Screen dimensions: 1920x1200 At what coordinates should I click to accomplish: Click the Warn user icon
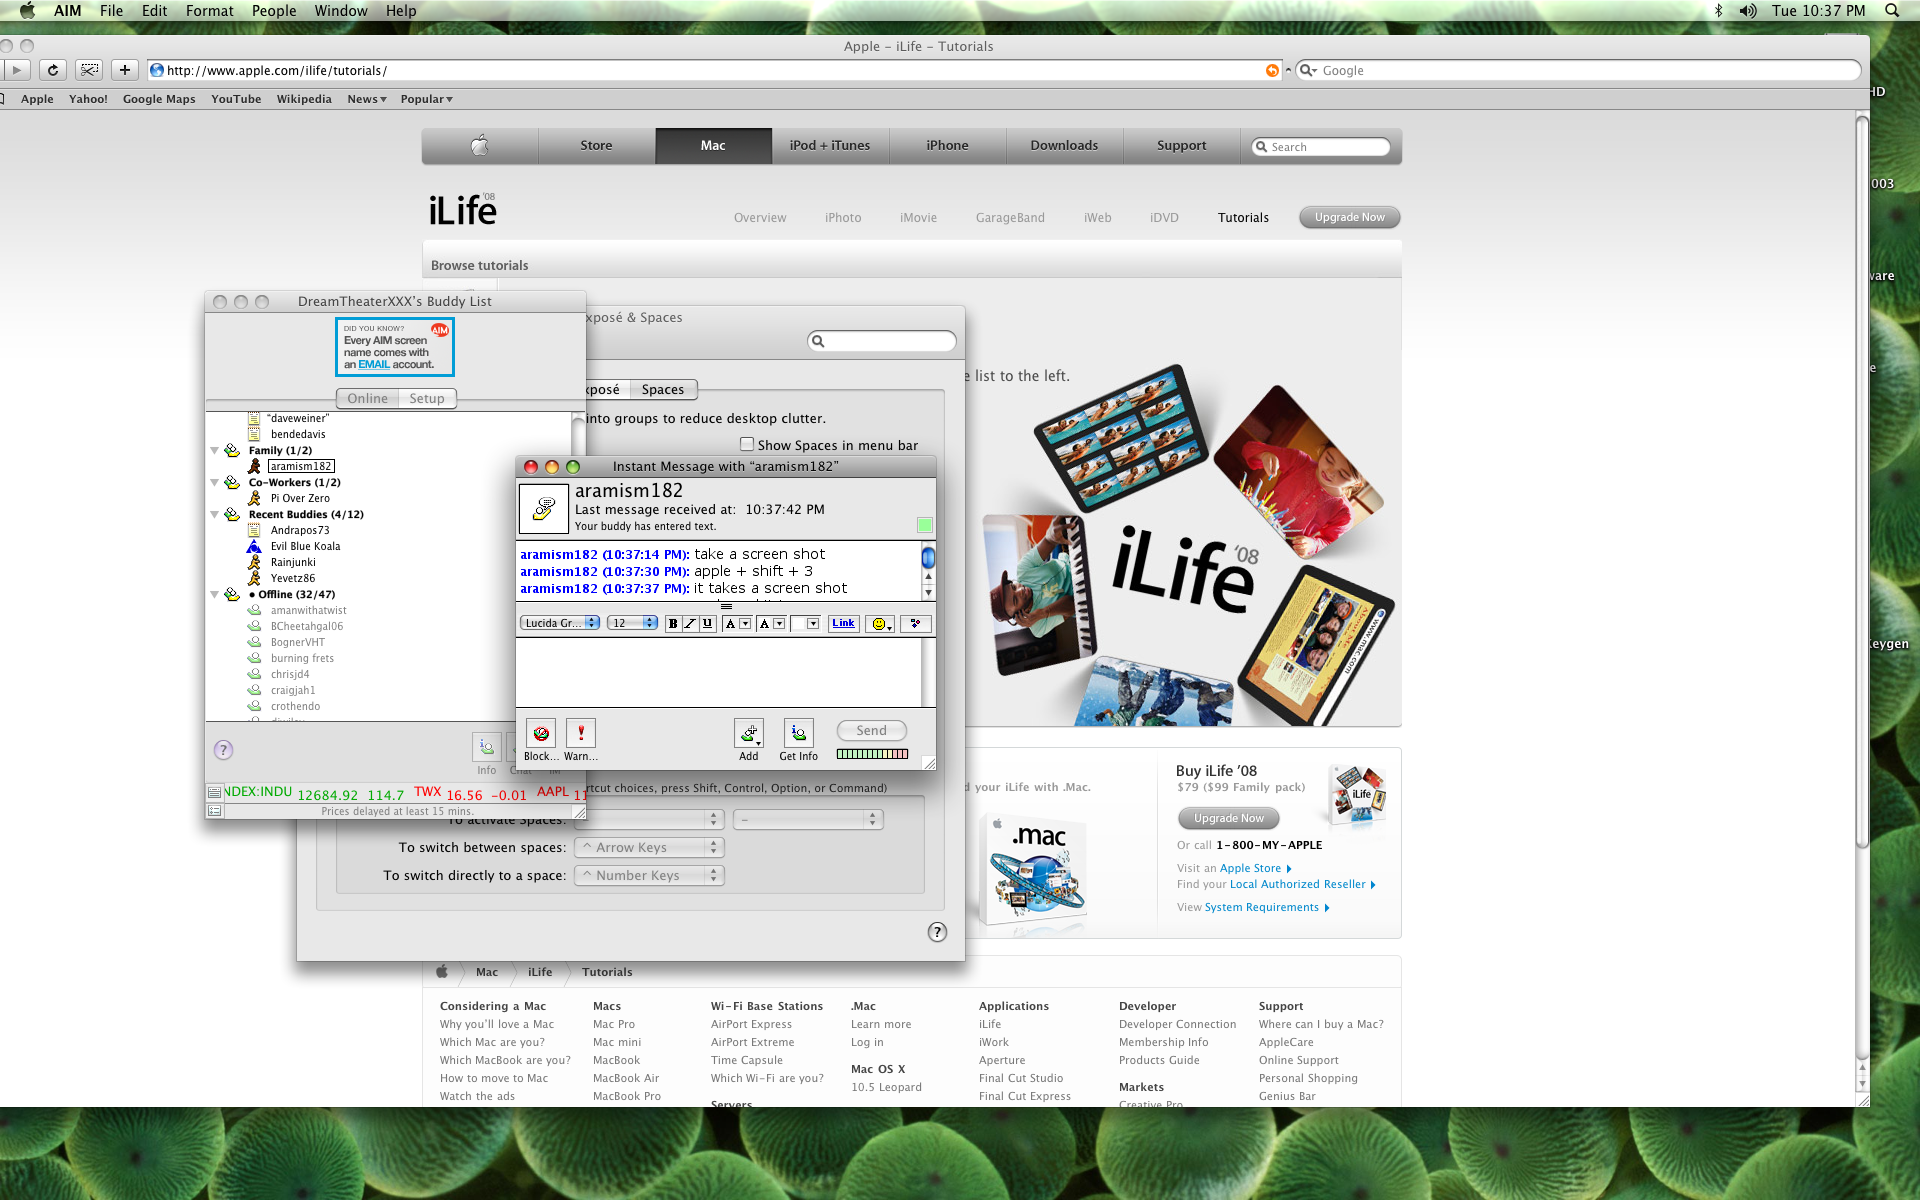click(580, 733)
